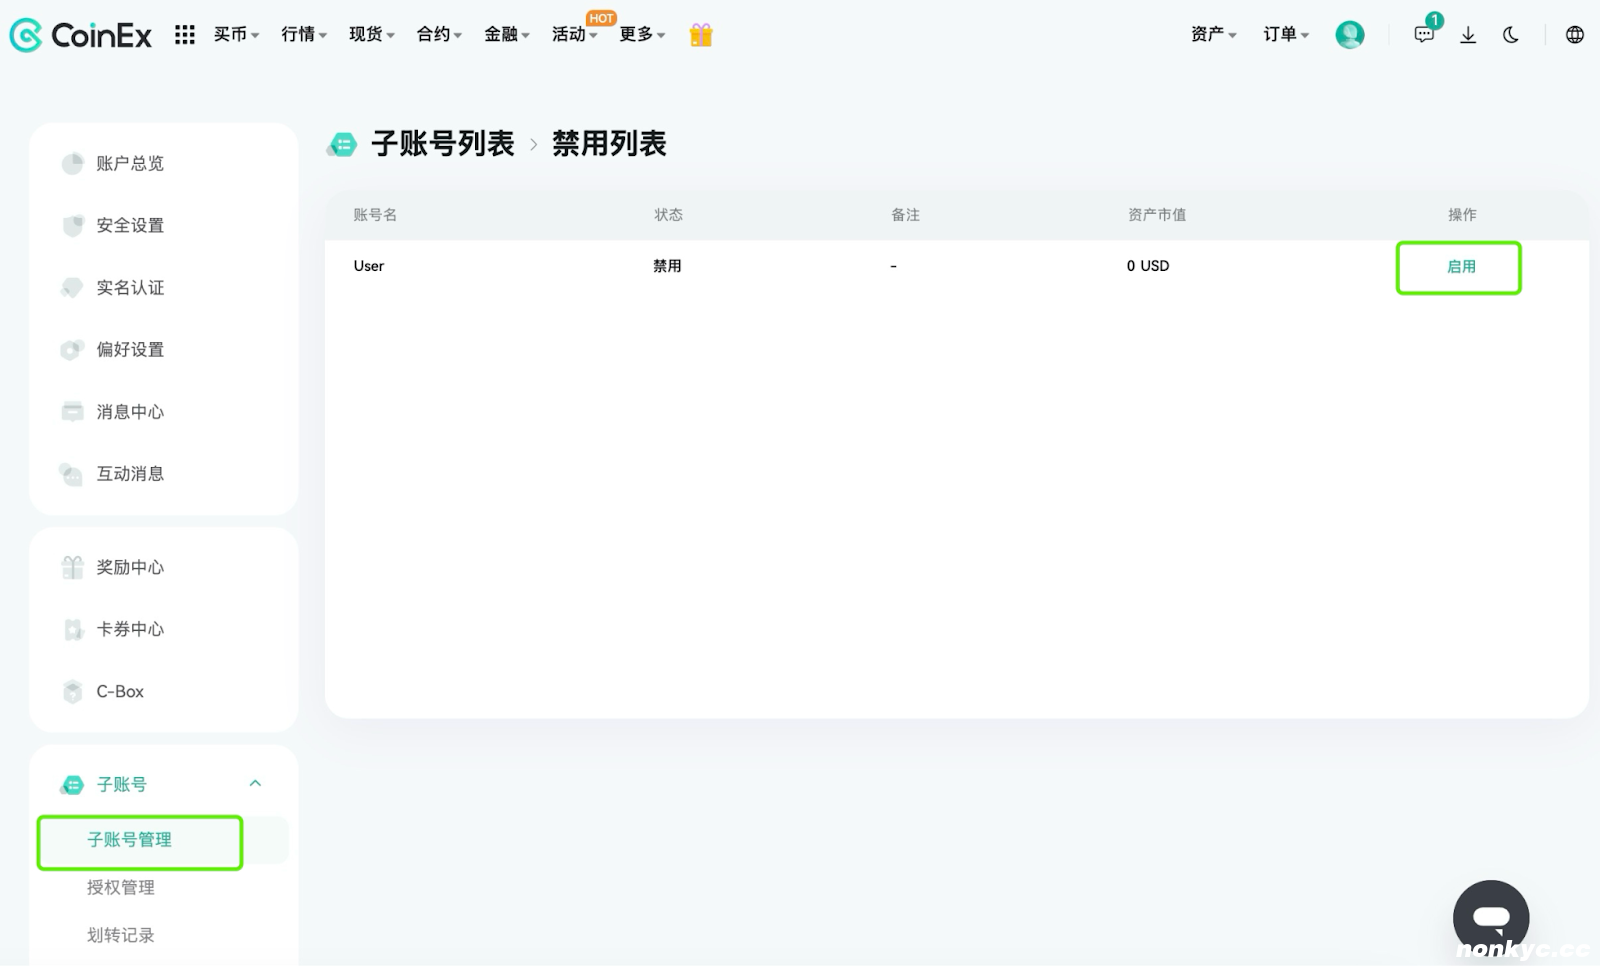The image size is (1600, 966).
Task: Open C-Box in the sidebar
Action: (119, 692)
